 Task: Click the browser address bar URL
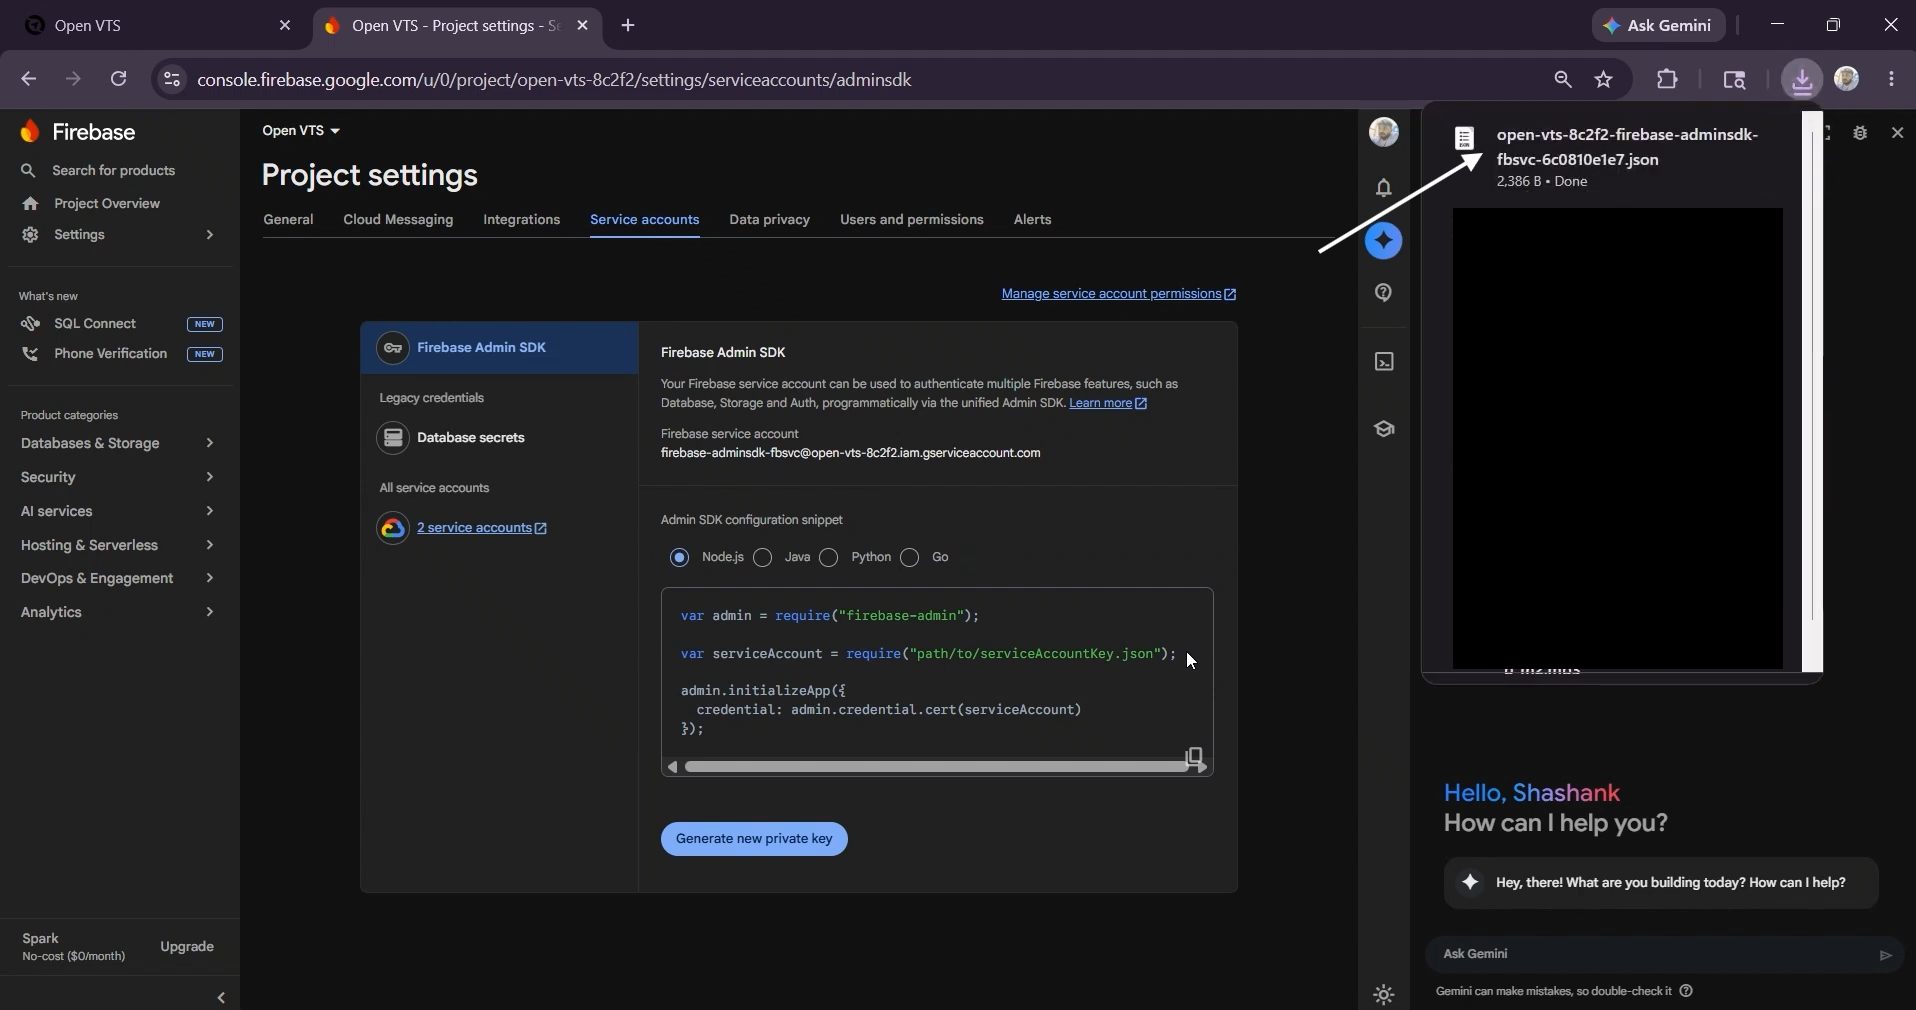coord(555,80)
